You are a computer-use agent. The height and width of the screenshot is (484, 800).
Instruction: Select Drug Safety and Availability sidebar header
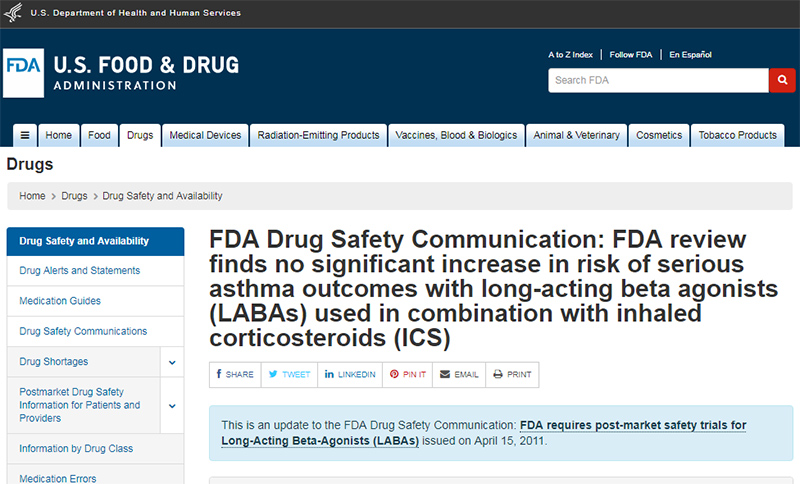95,241
